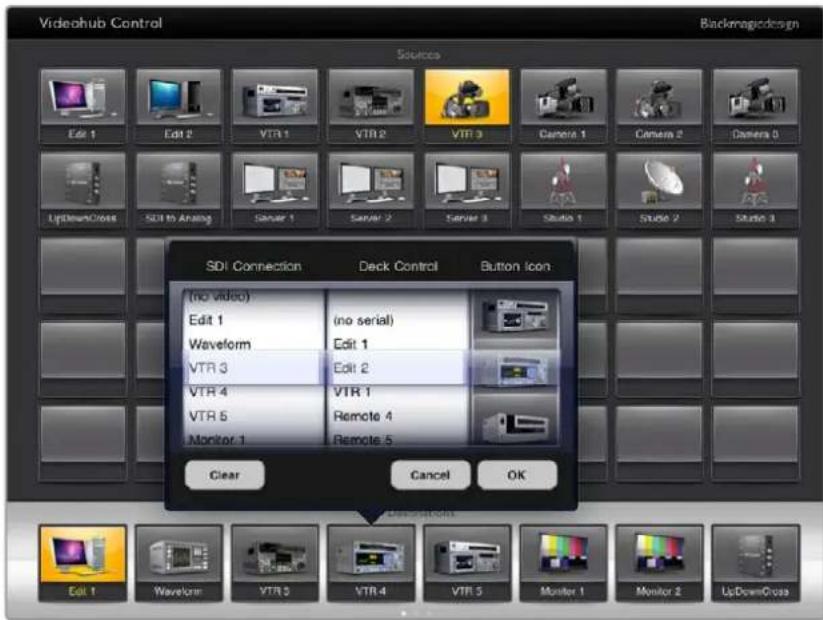Click the highlighted VTR 3 source
823x620 pixels.
point(467,106)
